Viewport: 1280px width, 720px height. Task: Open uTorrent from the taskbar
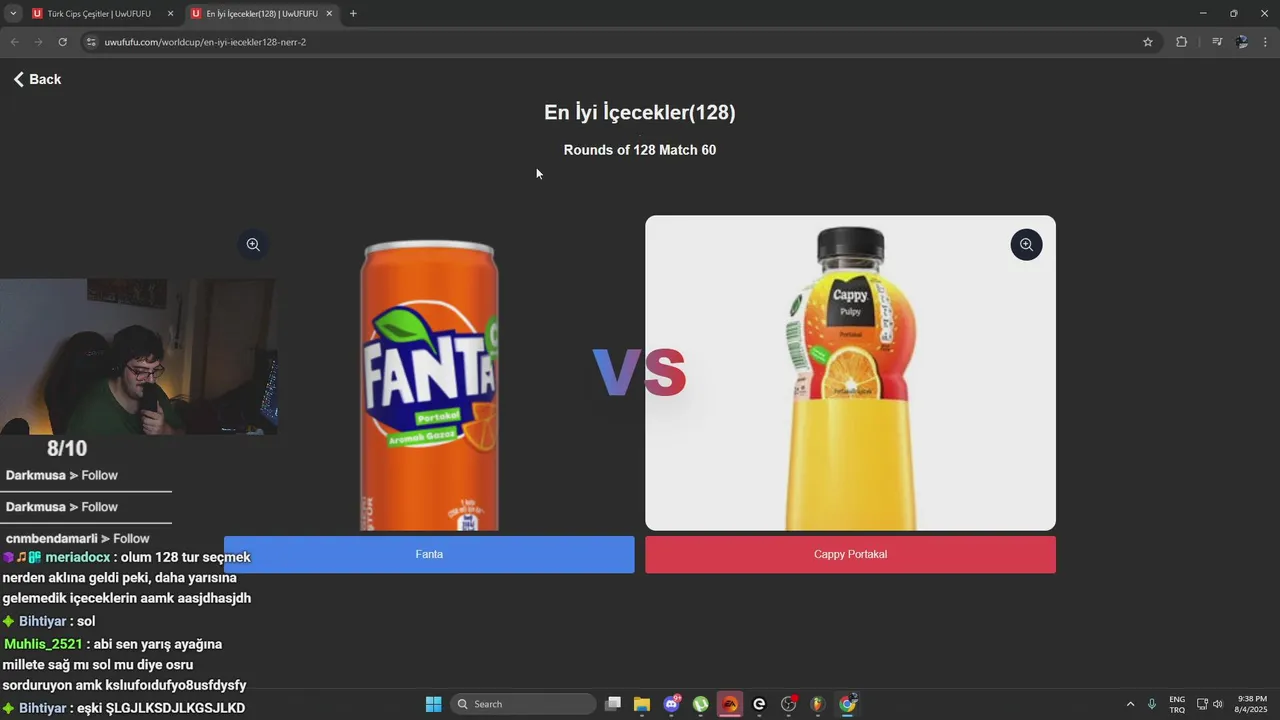click(x=701, y=704)
